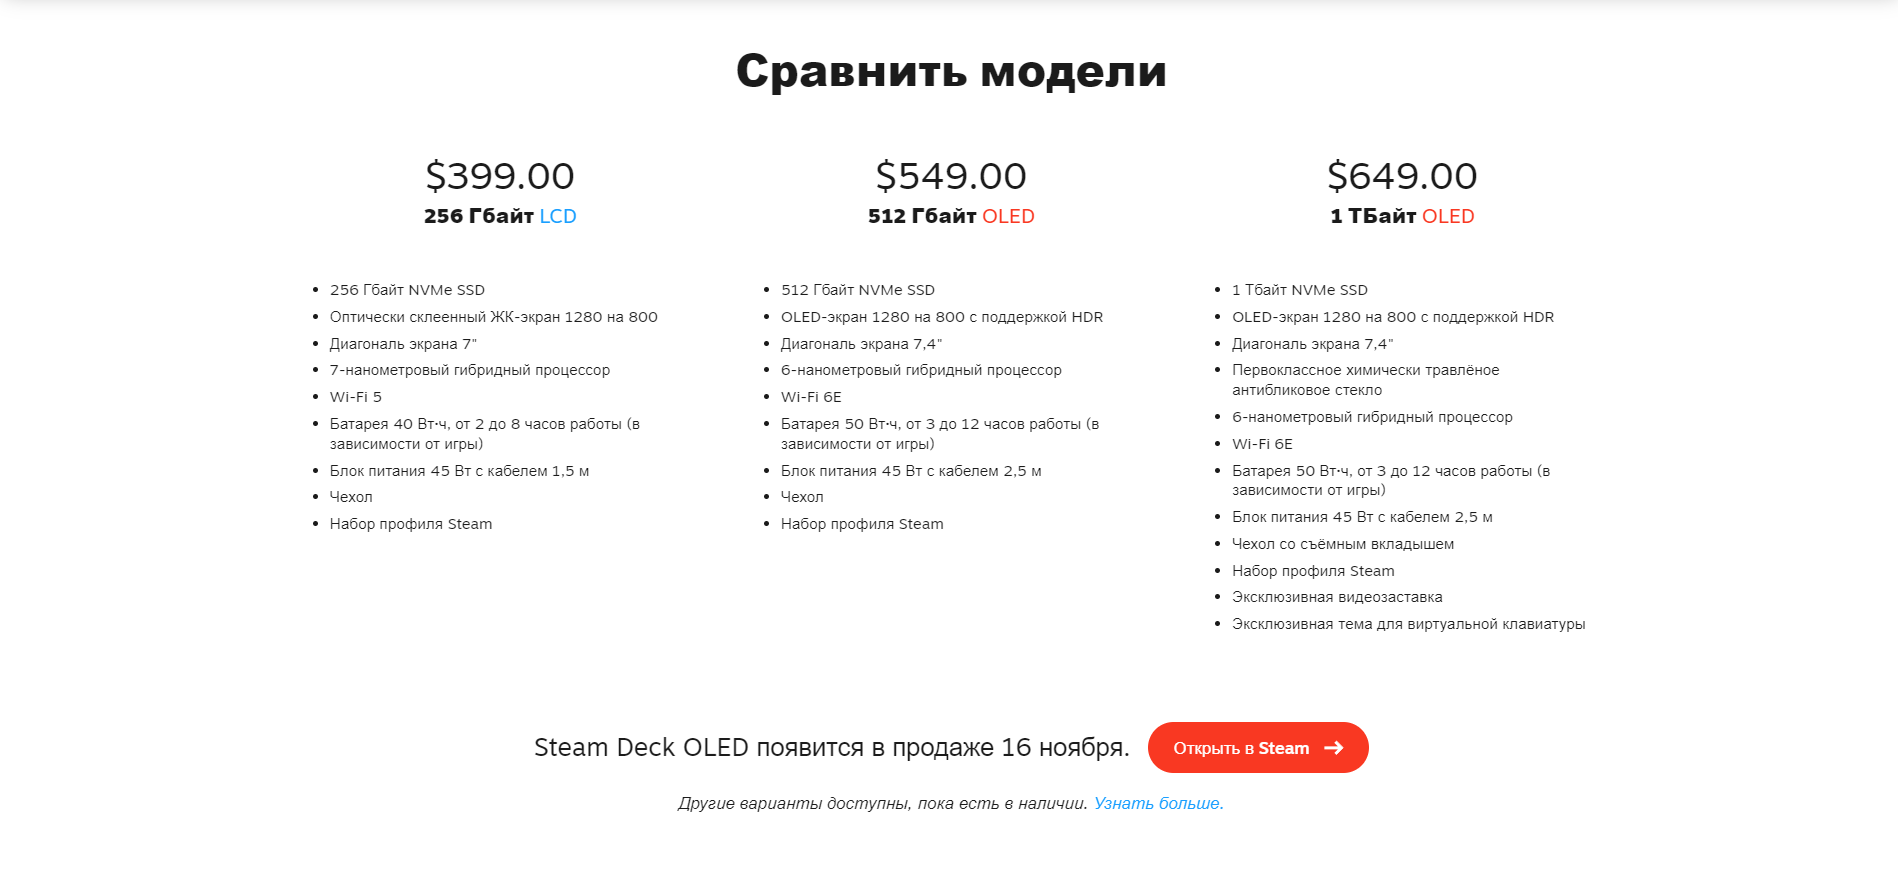Click the "Эксклюзивная видеозаставка" list item
The height and width of the screenshot is (890, 1898).
pos(1337,597)
